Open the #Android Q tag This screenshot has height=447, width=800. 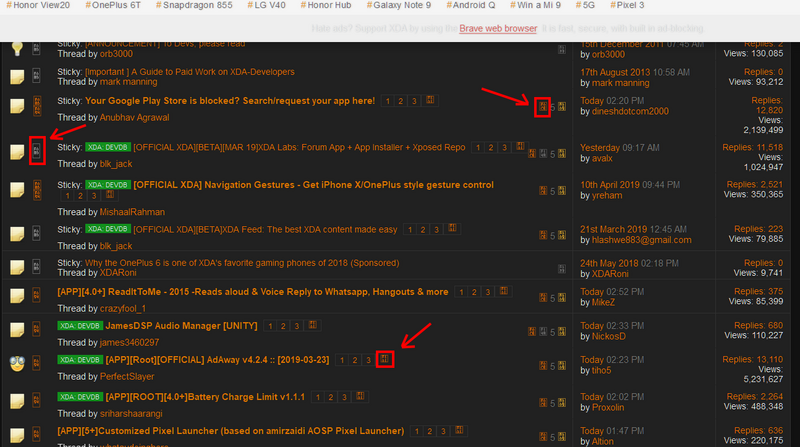pos(470,5)
